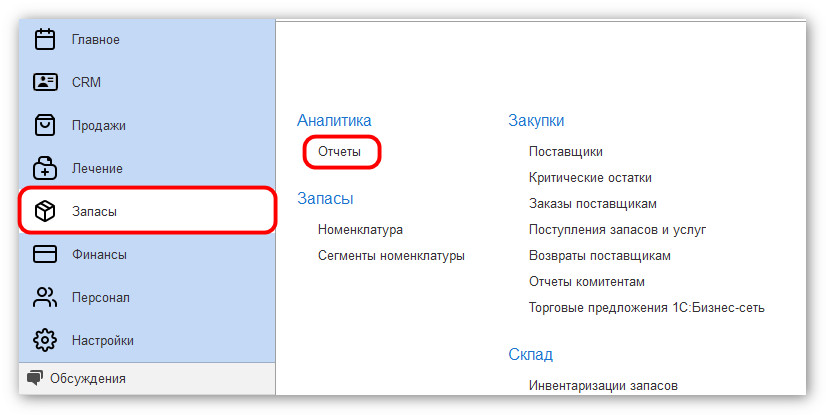
Task: Click the Склад group heading
Action: (530, 354)
